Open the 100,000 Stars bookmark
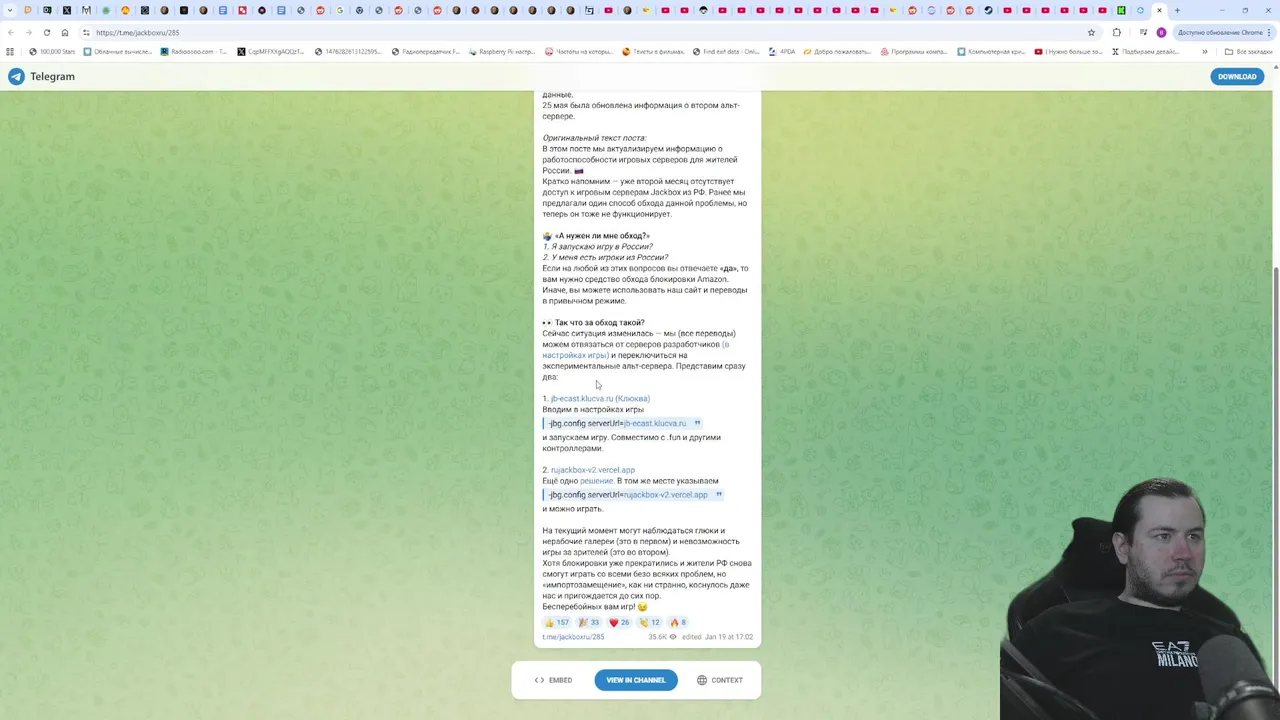The height and width of the screenshot is (720, 1280). pos(52,51)
